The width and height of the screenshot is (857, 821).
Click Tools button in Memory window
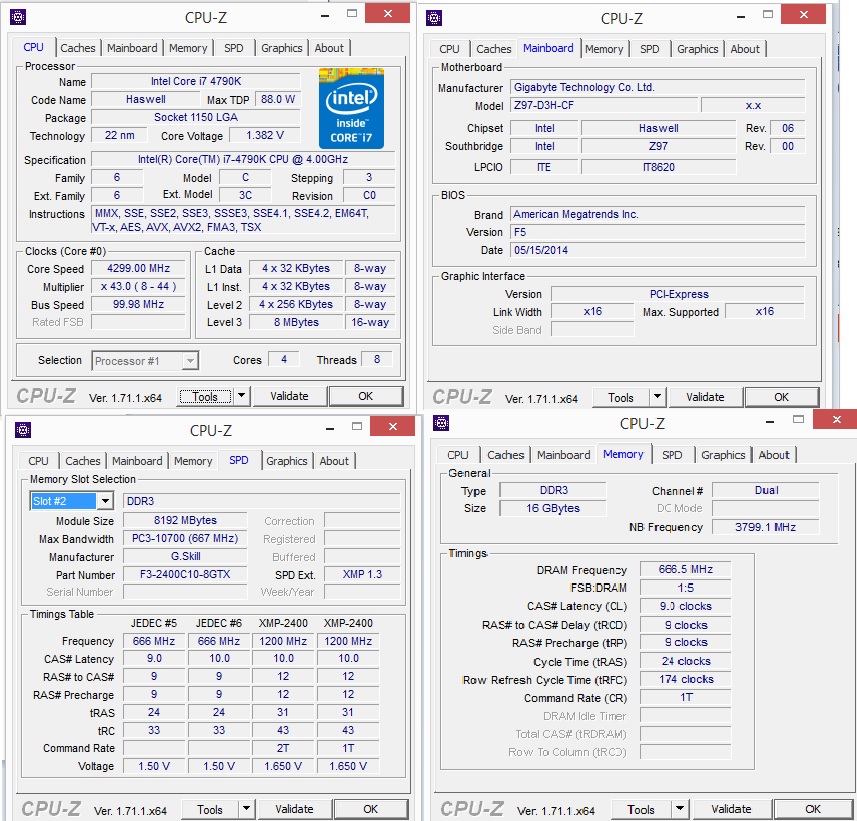(x=641, y=809)
